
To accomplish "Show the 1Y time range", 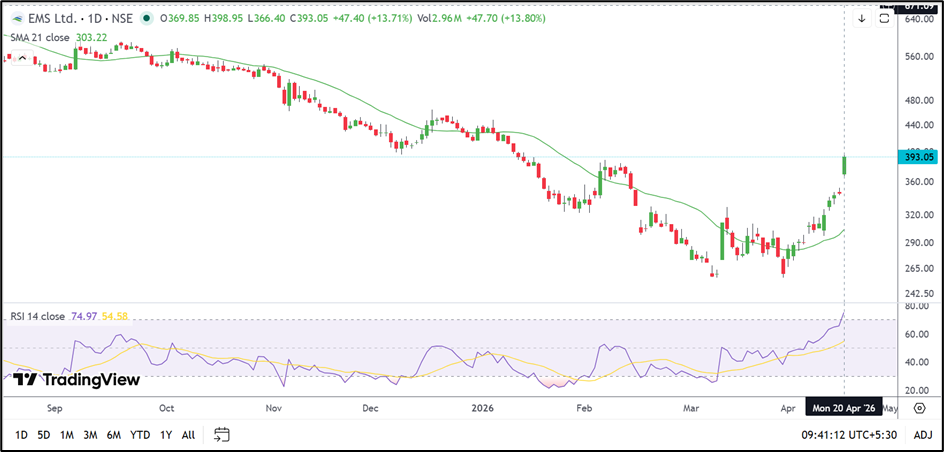I will (x=165, y=435).
